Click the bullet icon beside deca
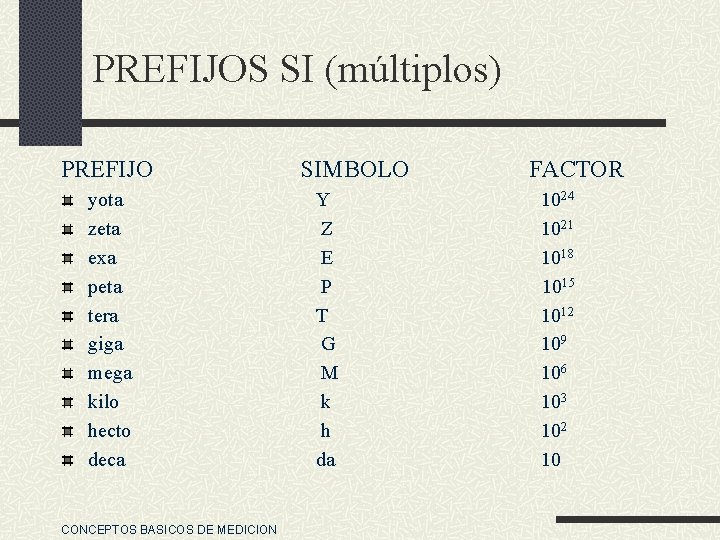Screen dimensions: 720x540 pyautogui.click(x=68, y=461)
